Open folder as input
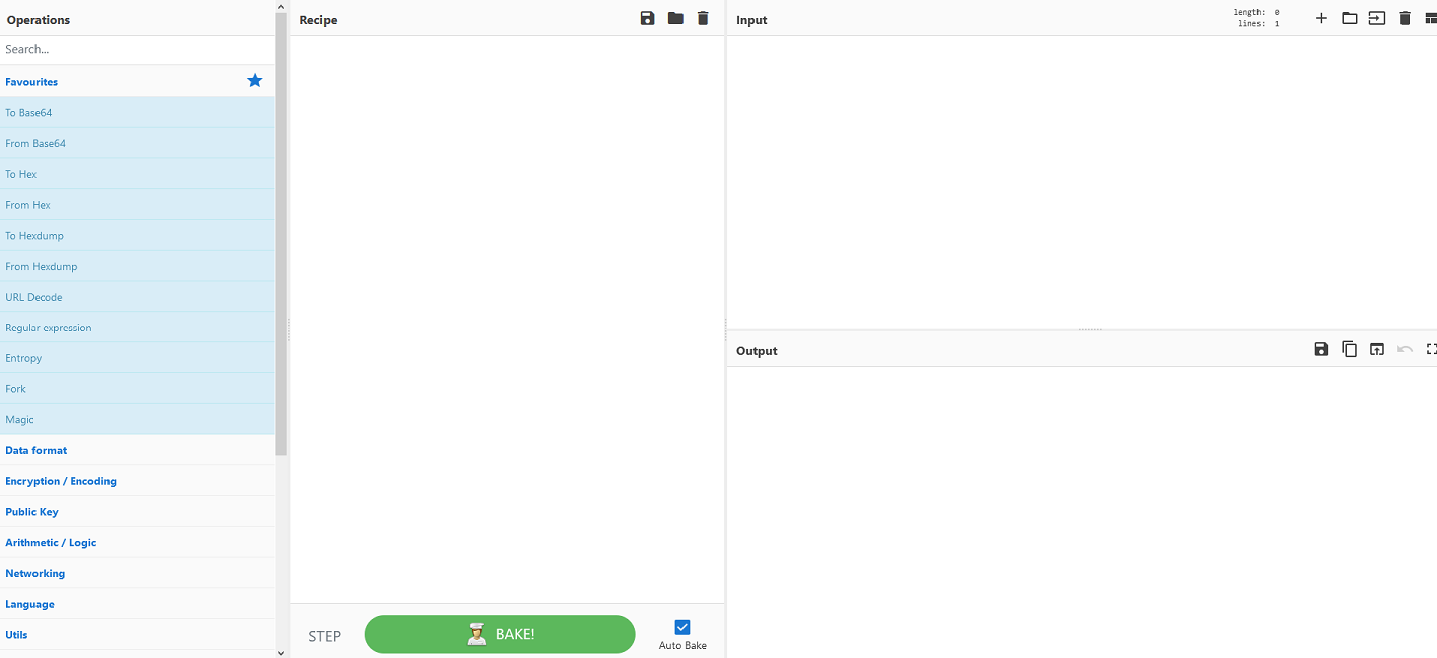This screenshot has height=658, width=1437. (1349, 18)
